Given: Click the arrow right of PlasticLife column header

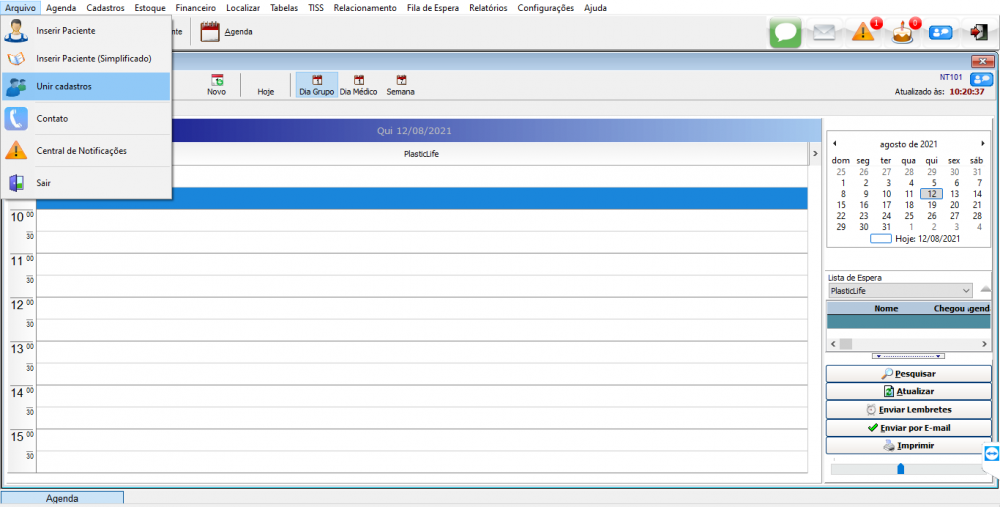Looking at the screenshot, I should 814,154.
